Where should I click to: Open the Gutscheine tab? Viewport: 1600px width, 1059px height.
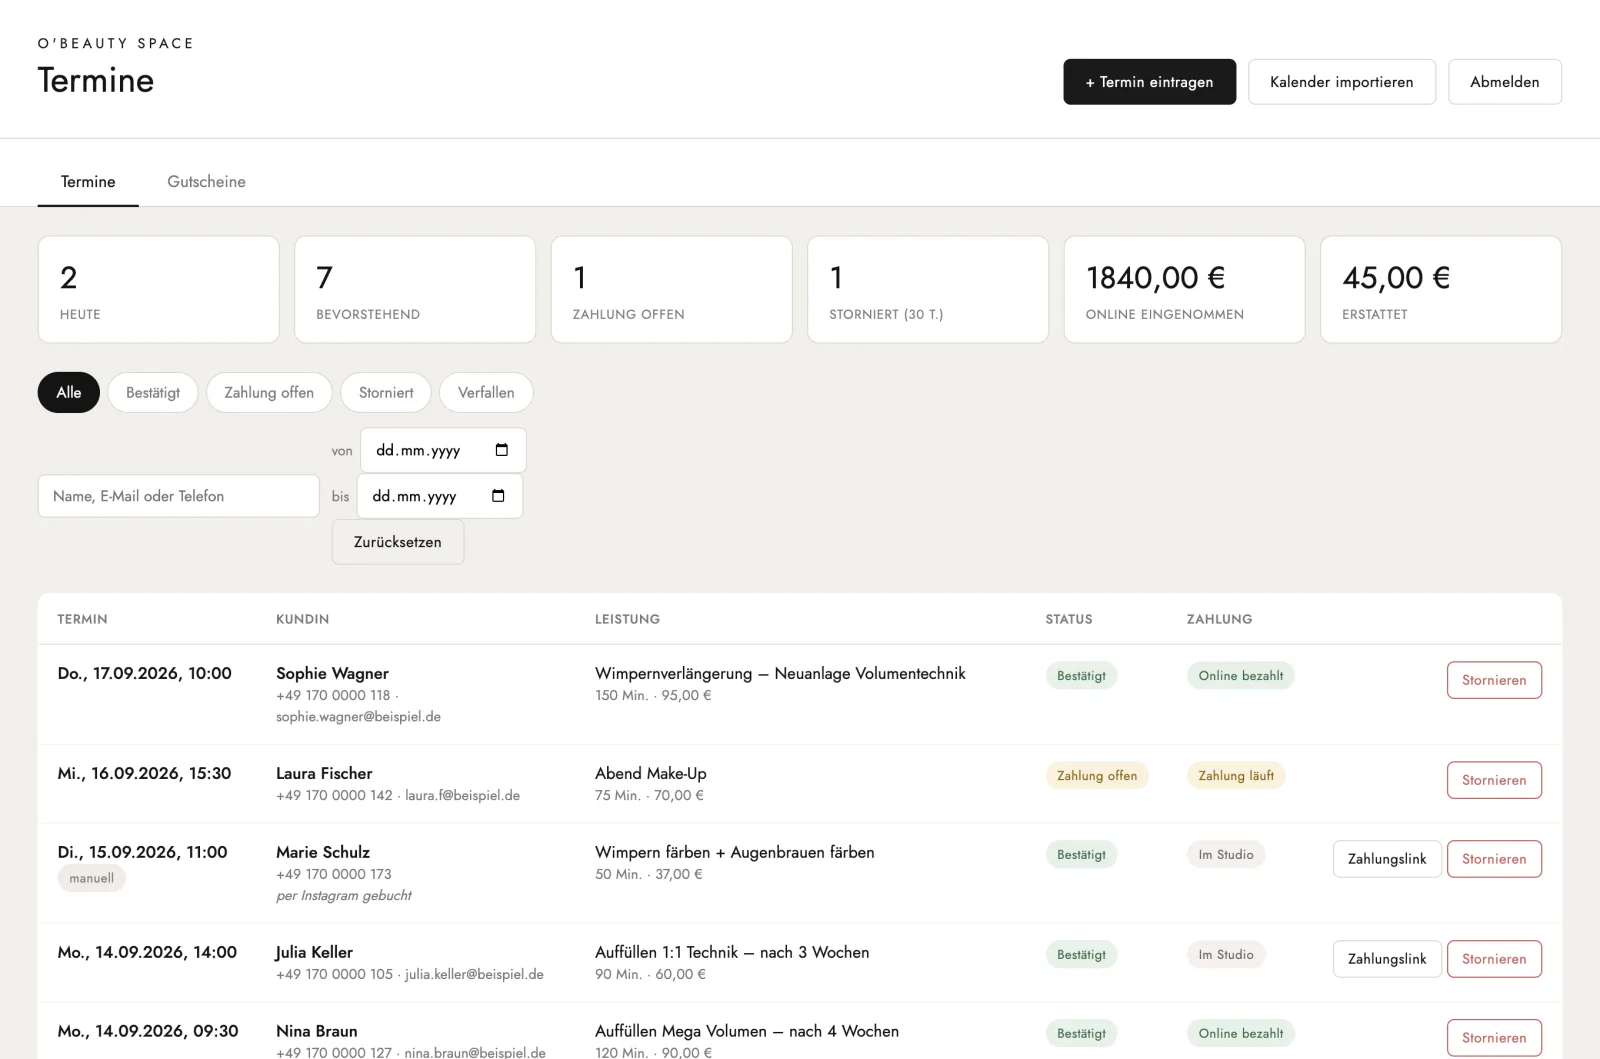[206, 182]
